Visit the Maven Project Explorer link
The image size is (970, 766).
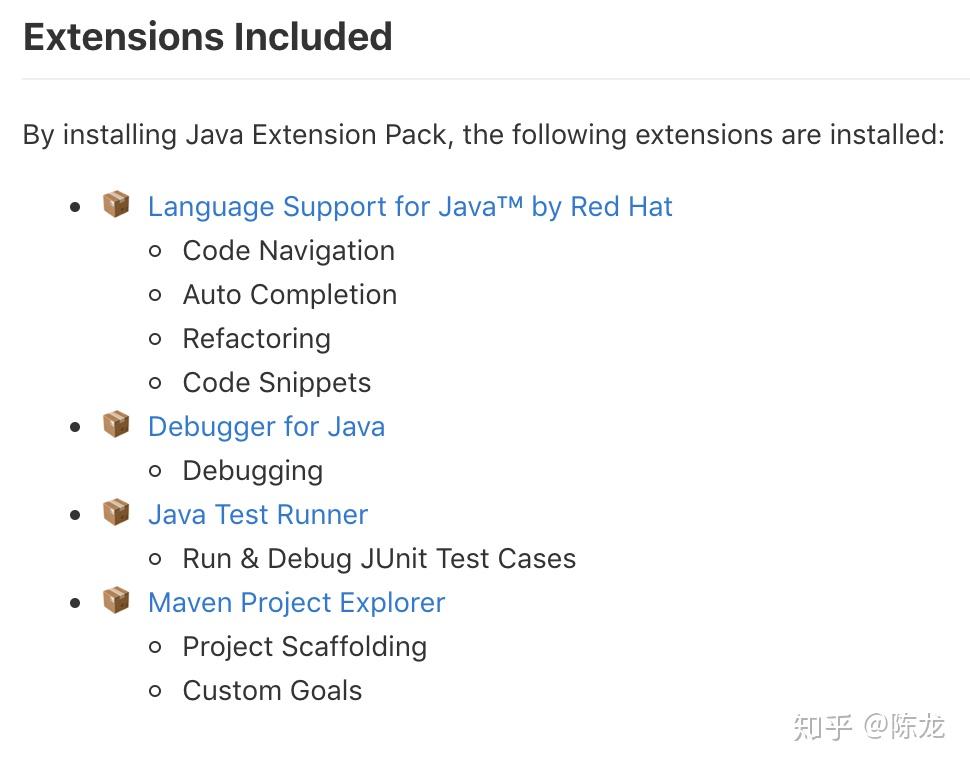point(296,603)
